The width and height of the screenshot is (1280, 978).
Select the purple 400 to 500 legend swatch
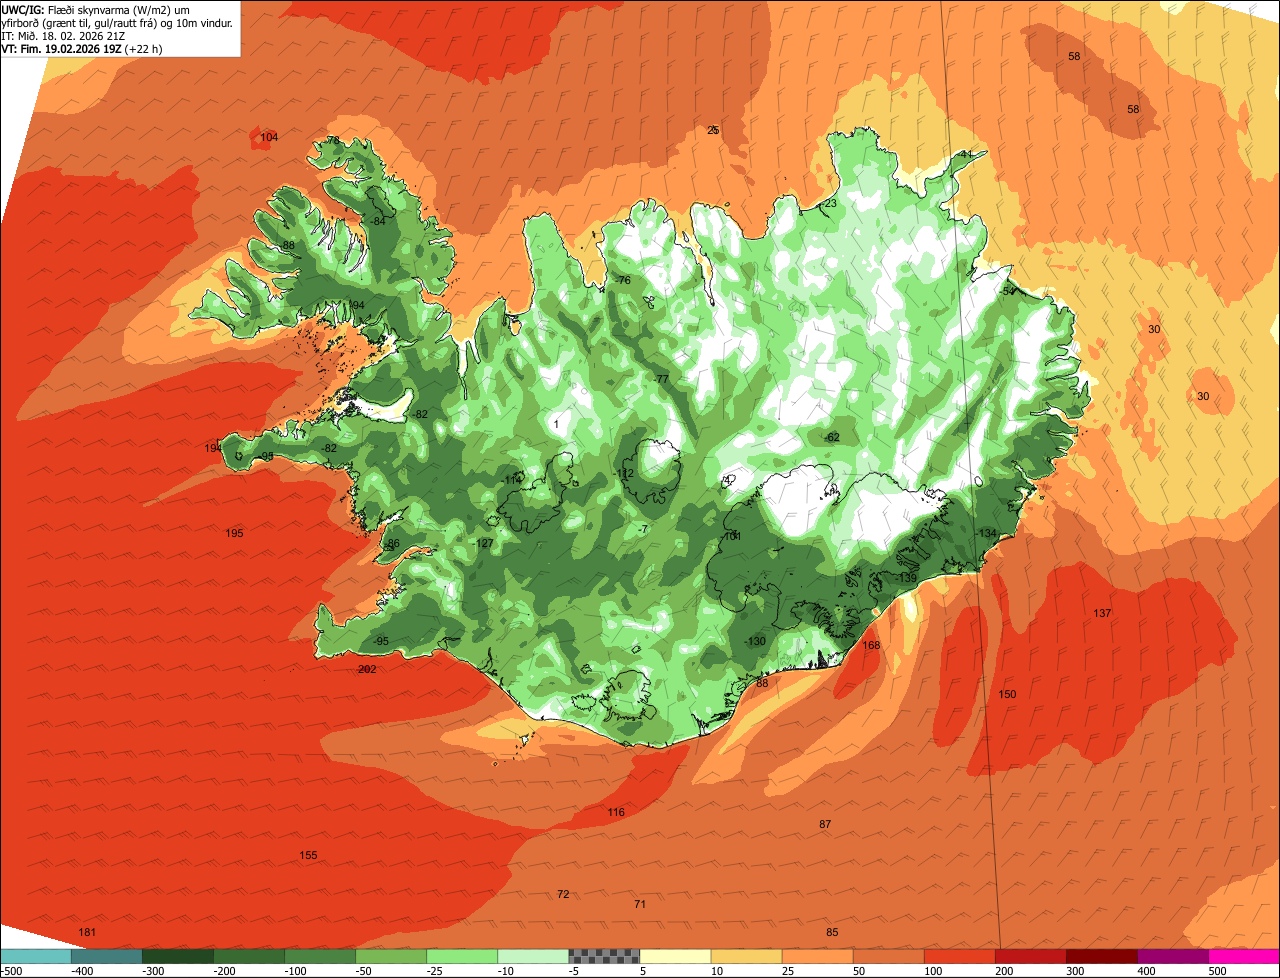[1173, 956]
